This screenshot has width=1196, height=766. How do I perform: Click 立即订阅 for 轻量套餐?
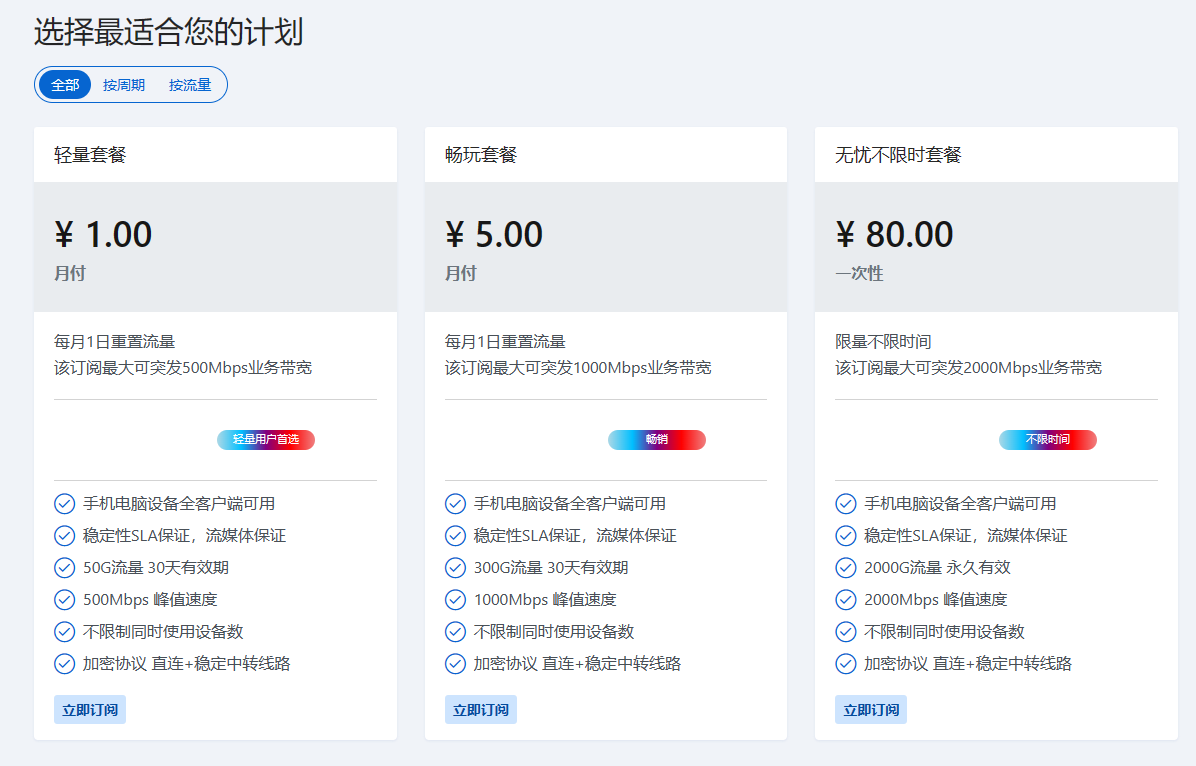(90, 710)
